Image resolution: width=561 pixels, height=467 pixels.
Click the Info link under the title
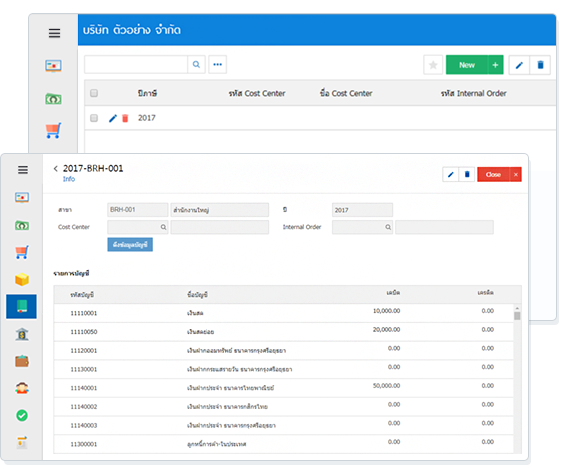[69, 179]
